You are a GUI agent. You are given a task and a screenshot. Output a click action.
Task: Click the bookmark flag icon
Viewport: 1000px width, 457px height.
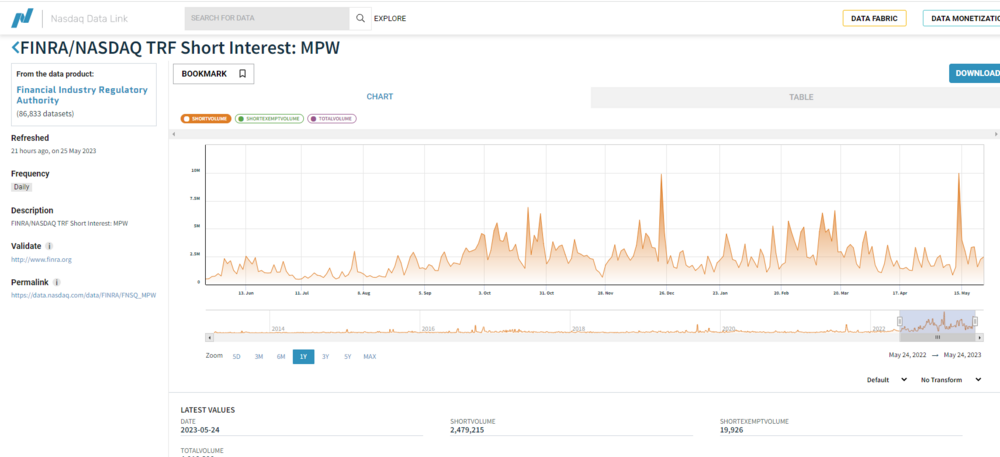click(x=242, y=74)
